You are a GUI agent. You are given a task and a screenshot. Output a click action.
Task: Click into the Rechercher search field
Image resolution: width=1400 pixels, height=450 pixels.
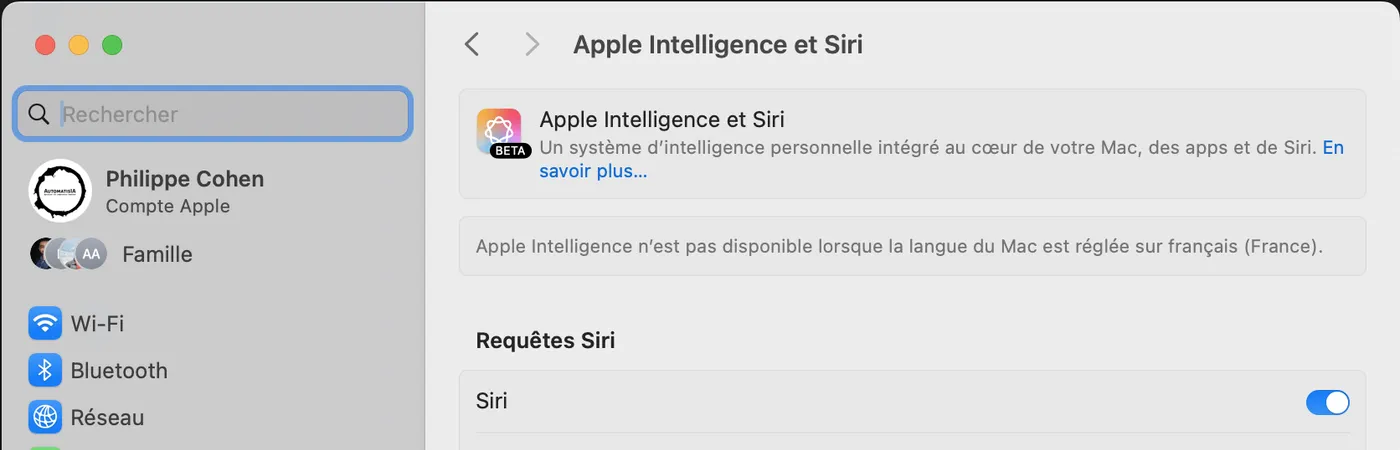(213, 114)
